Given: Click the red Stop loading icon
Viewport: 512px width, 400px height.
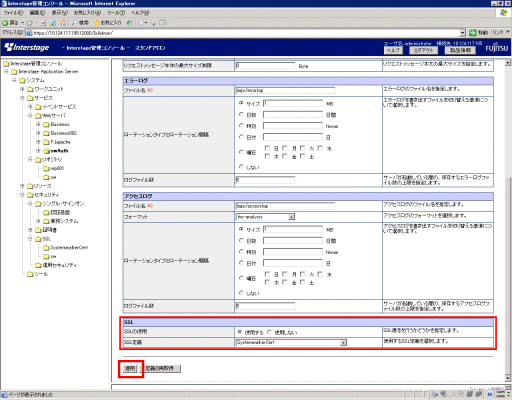Looking at the screenshot, I should [x=43, y=23].
